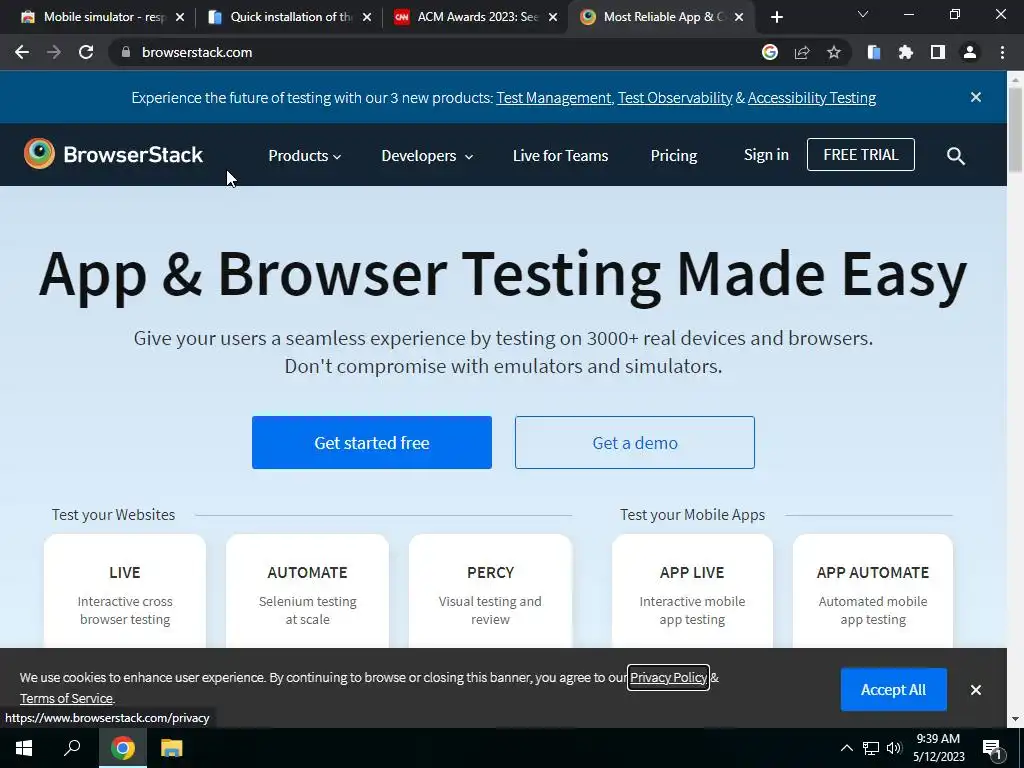Open the Privacy Policy link
The width and height of the screenshot is (1024, 768).
coord(668,677)
